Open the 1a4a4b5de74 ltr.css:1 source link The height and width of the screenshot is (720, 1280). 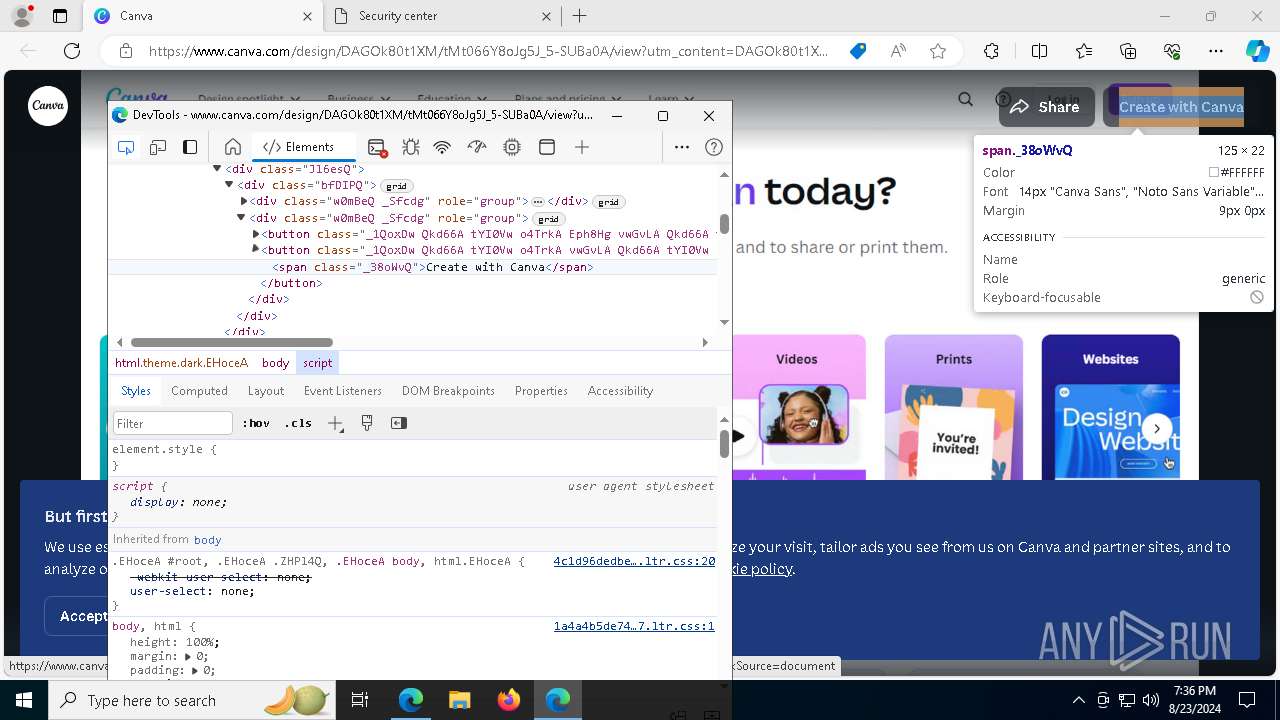634,626
